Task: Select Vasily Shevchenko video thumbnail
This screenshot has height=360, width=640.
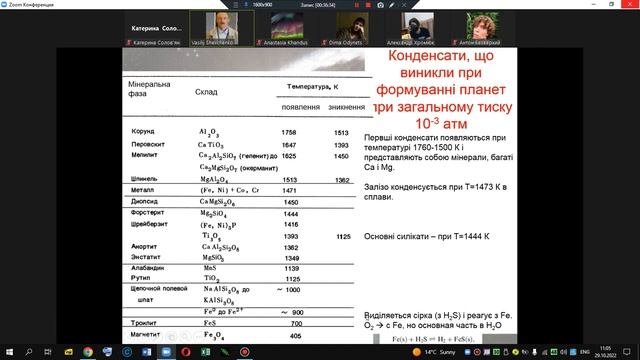Action: 222,29
